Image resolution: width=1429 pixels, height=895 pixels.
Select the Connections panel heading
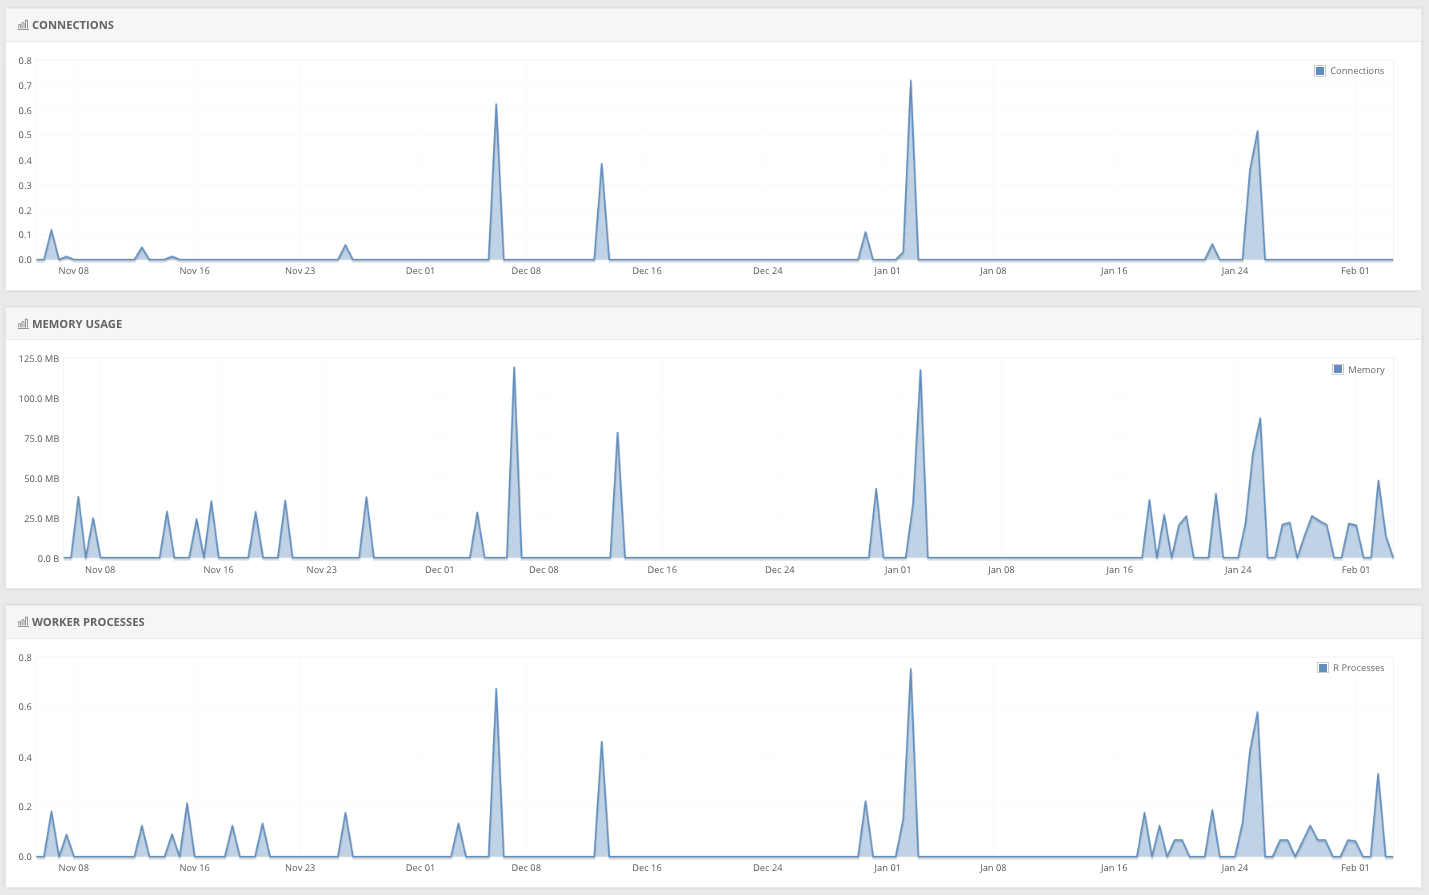point(73,25)
